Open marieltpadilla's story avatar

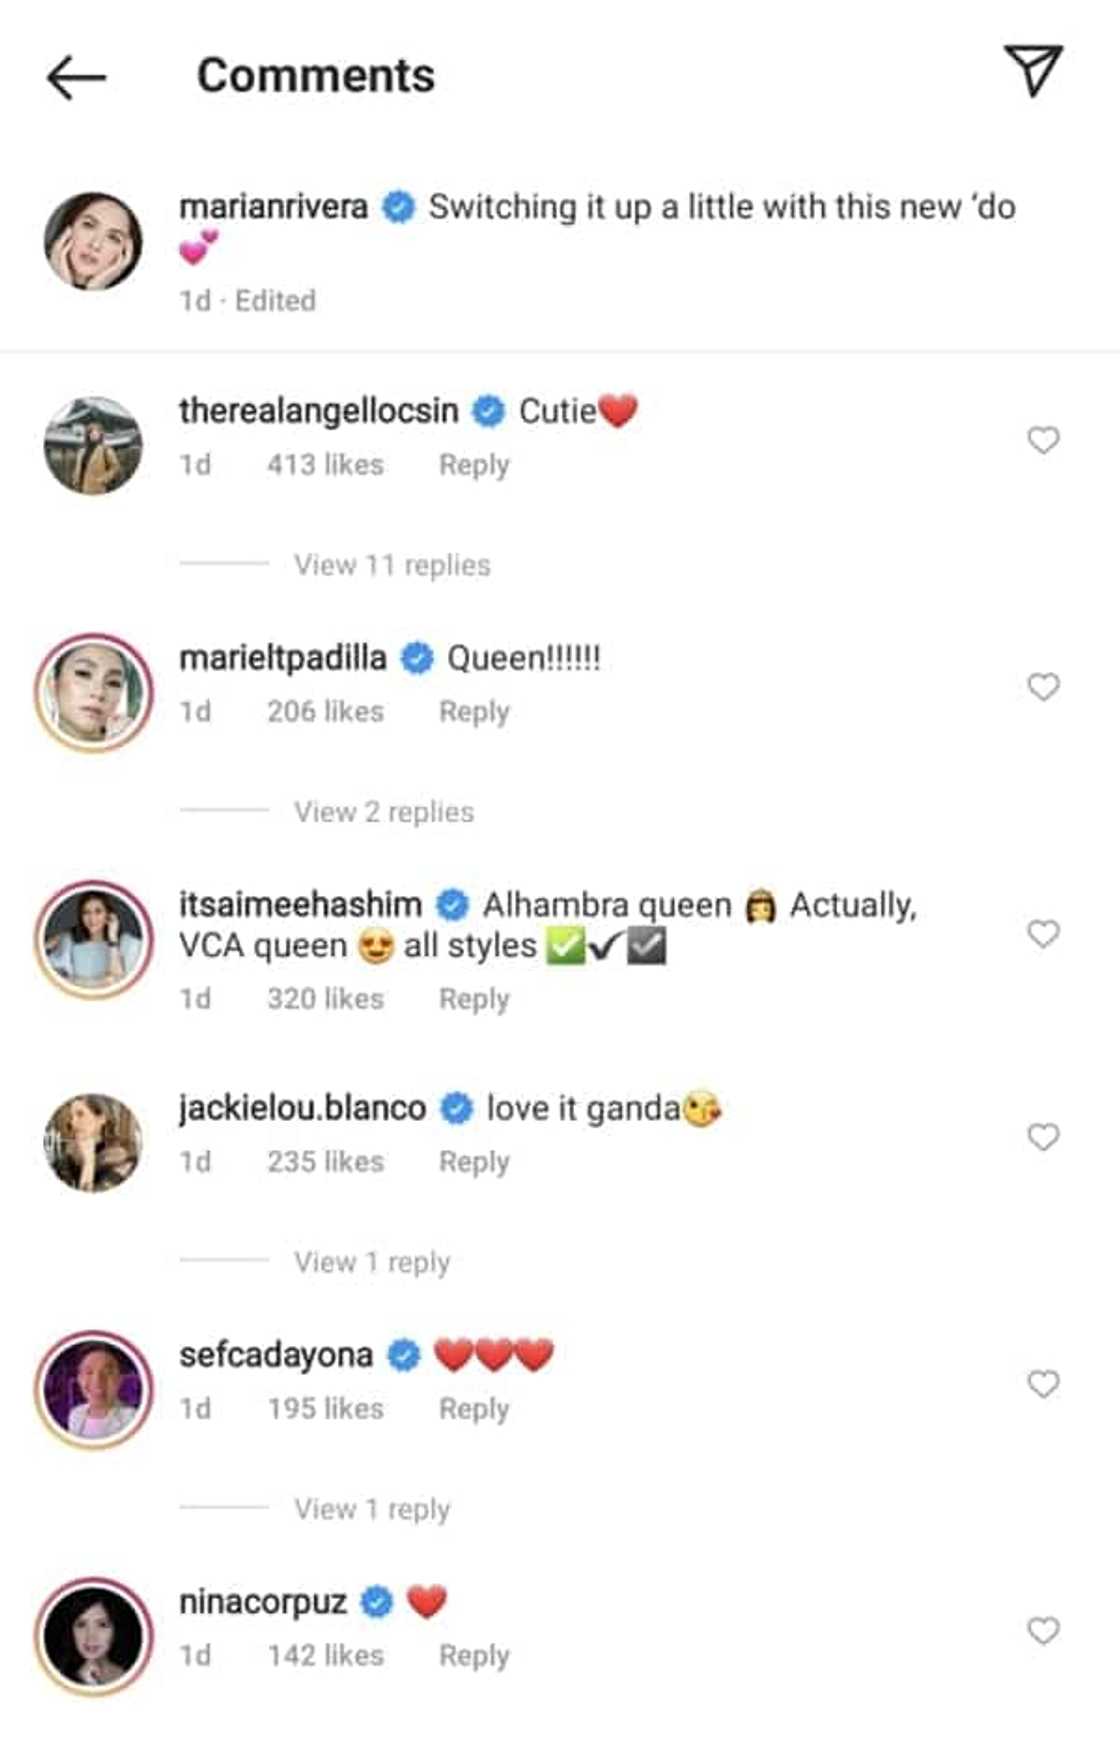point(94,692)
